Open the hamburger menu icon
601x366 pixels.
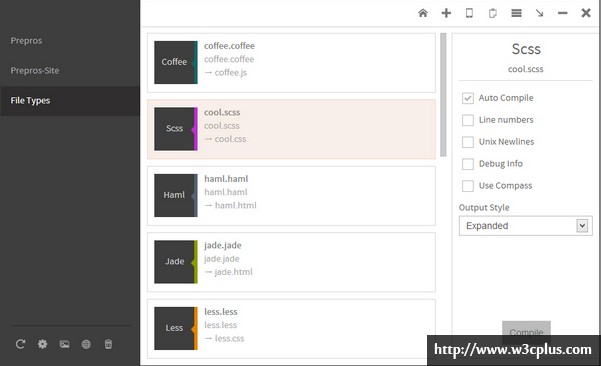click(516, 13)
